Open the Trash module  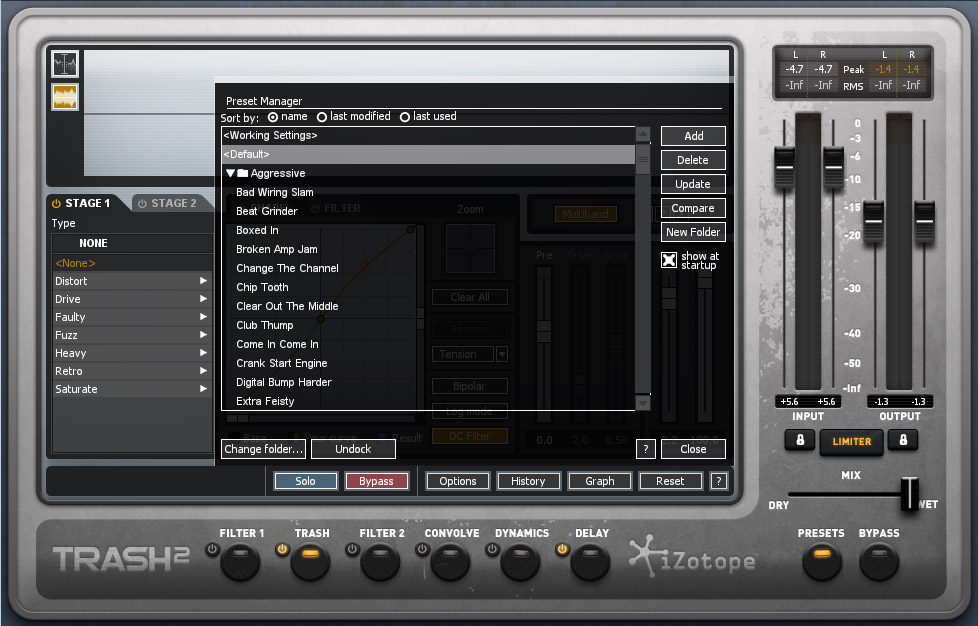coord(311,563)
